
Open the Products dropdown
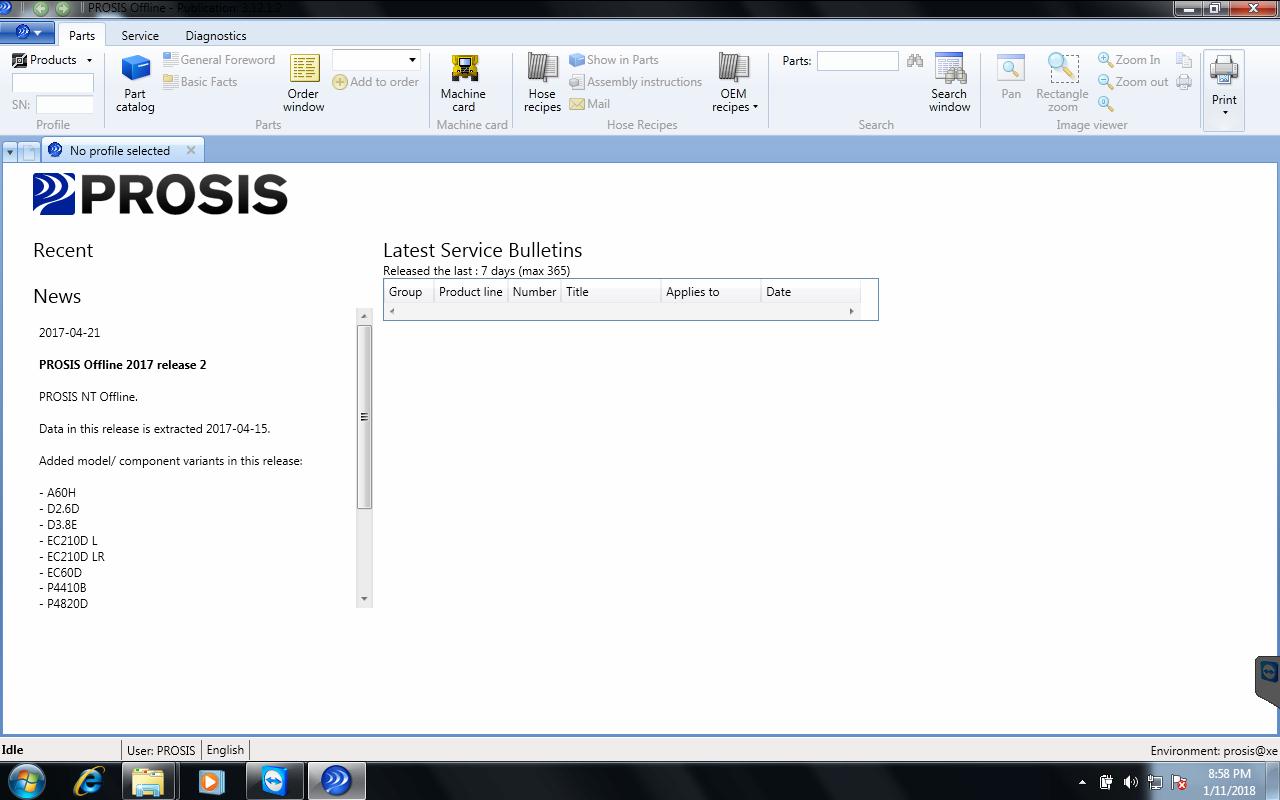52,60
